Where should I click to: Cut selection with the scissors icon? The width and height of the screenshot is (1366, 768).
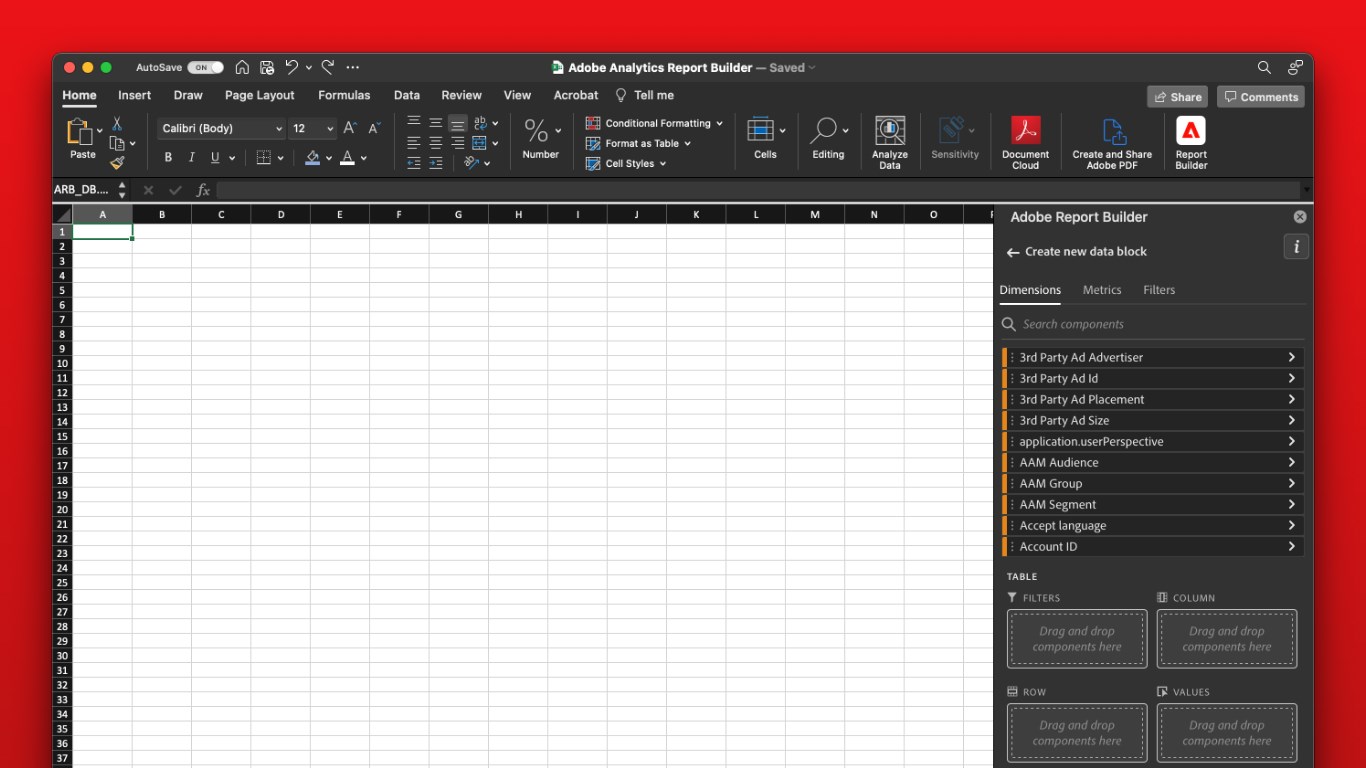pos(117,124)
